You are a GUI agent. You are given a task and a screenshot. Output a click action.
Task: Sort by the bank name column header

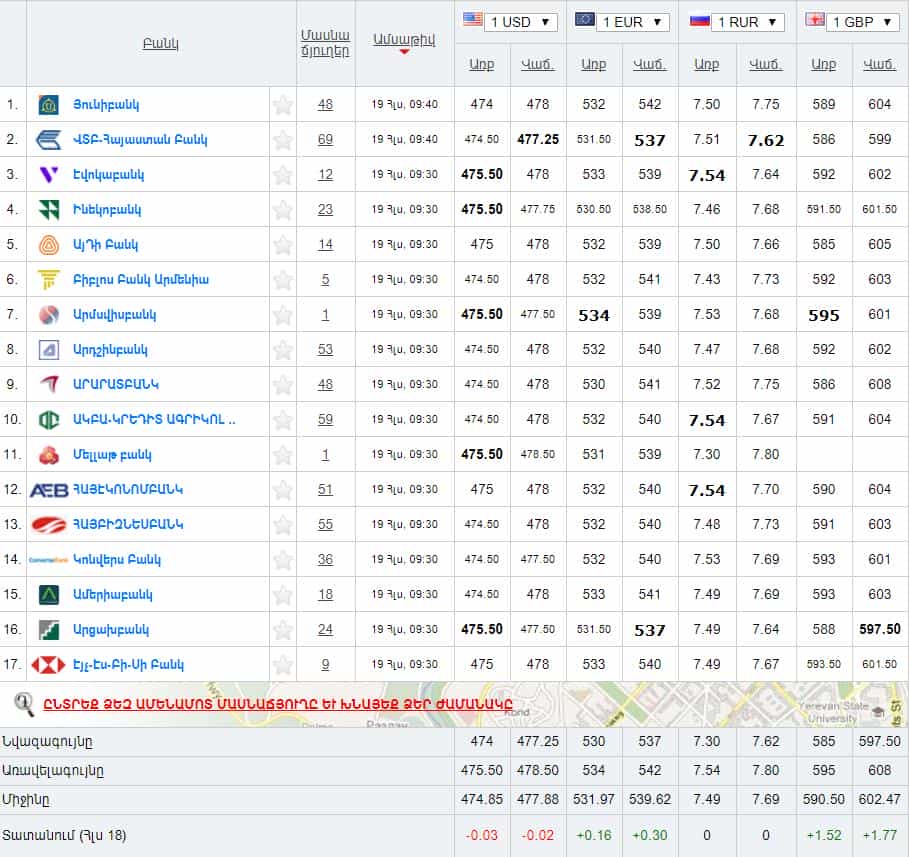160,44
